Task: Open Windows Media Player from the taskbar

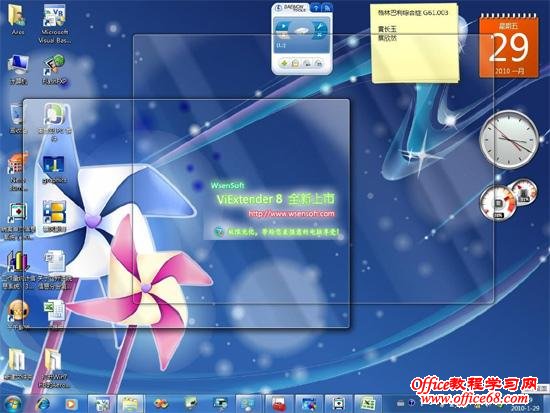Action: click(71, 404)
